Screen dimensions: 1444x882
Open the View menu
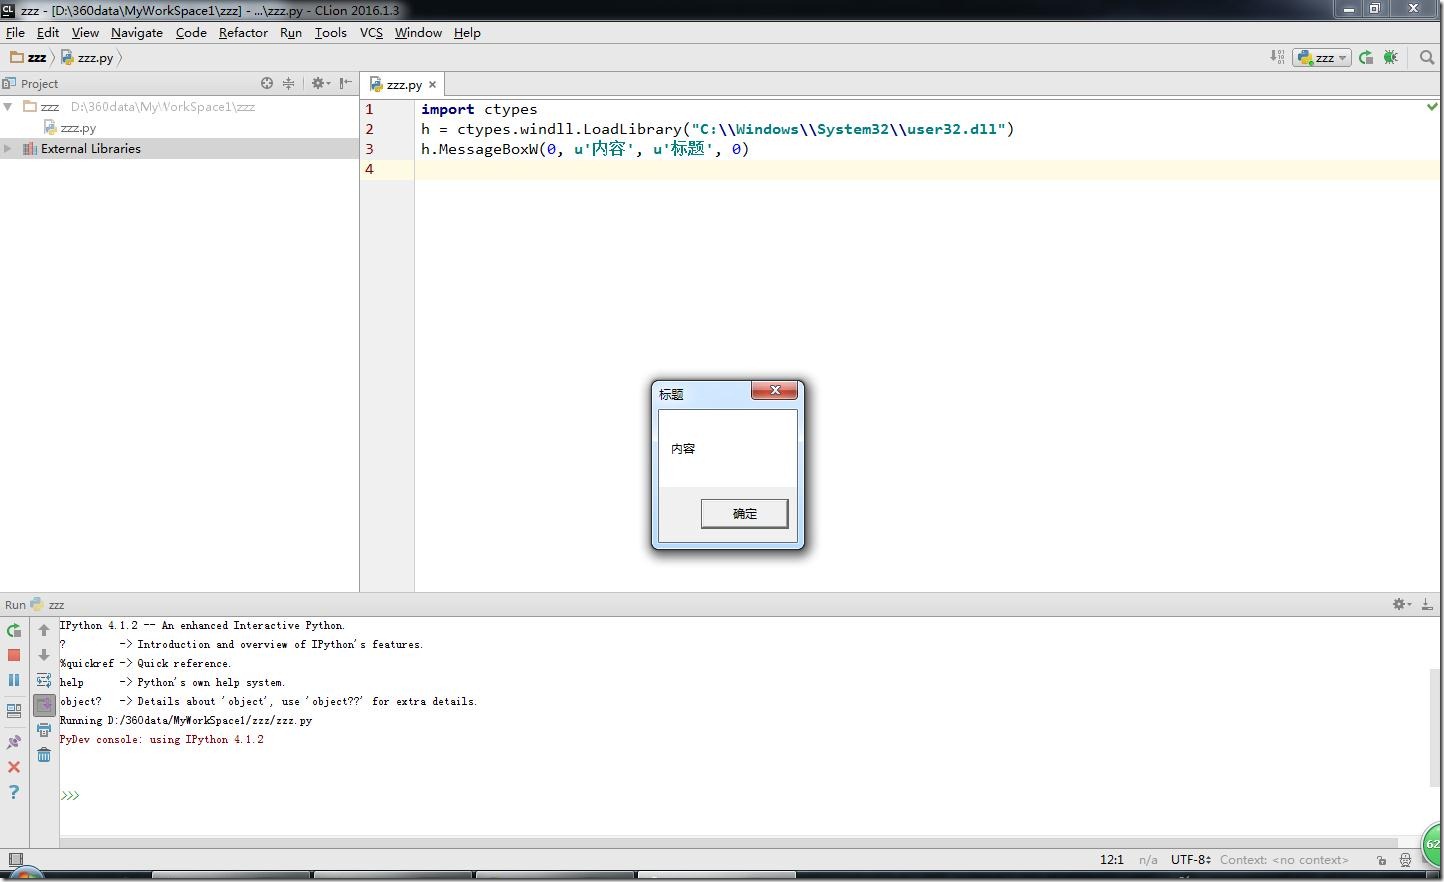[x=85, y=32]
